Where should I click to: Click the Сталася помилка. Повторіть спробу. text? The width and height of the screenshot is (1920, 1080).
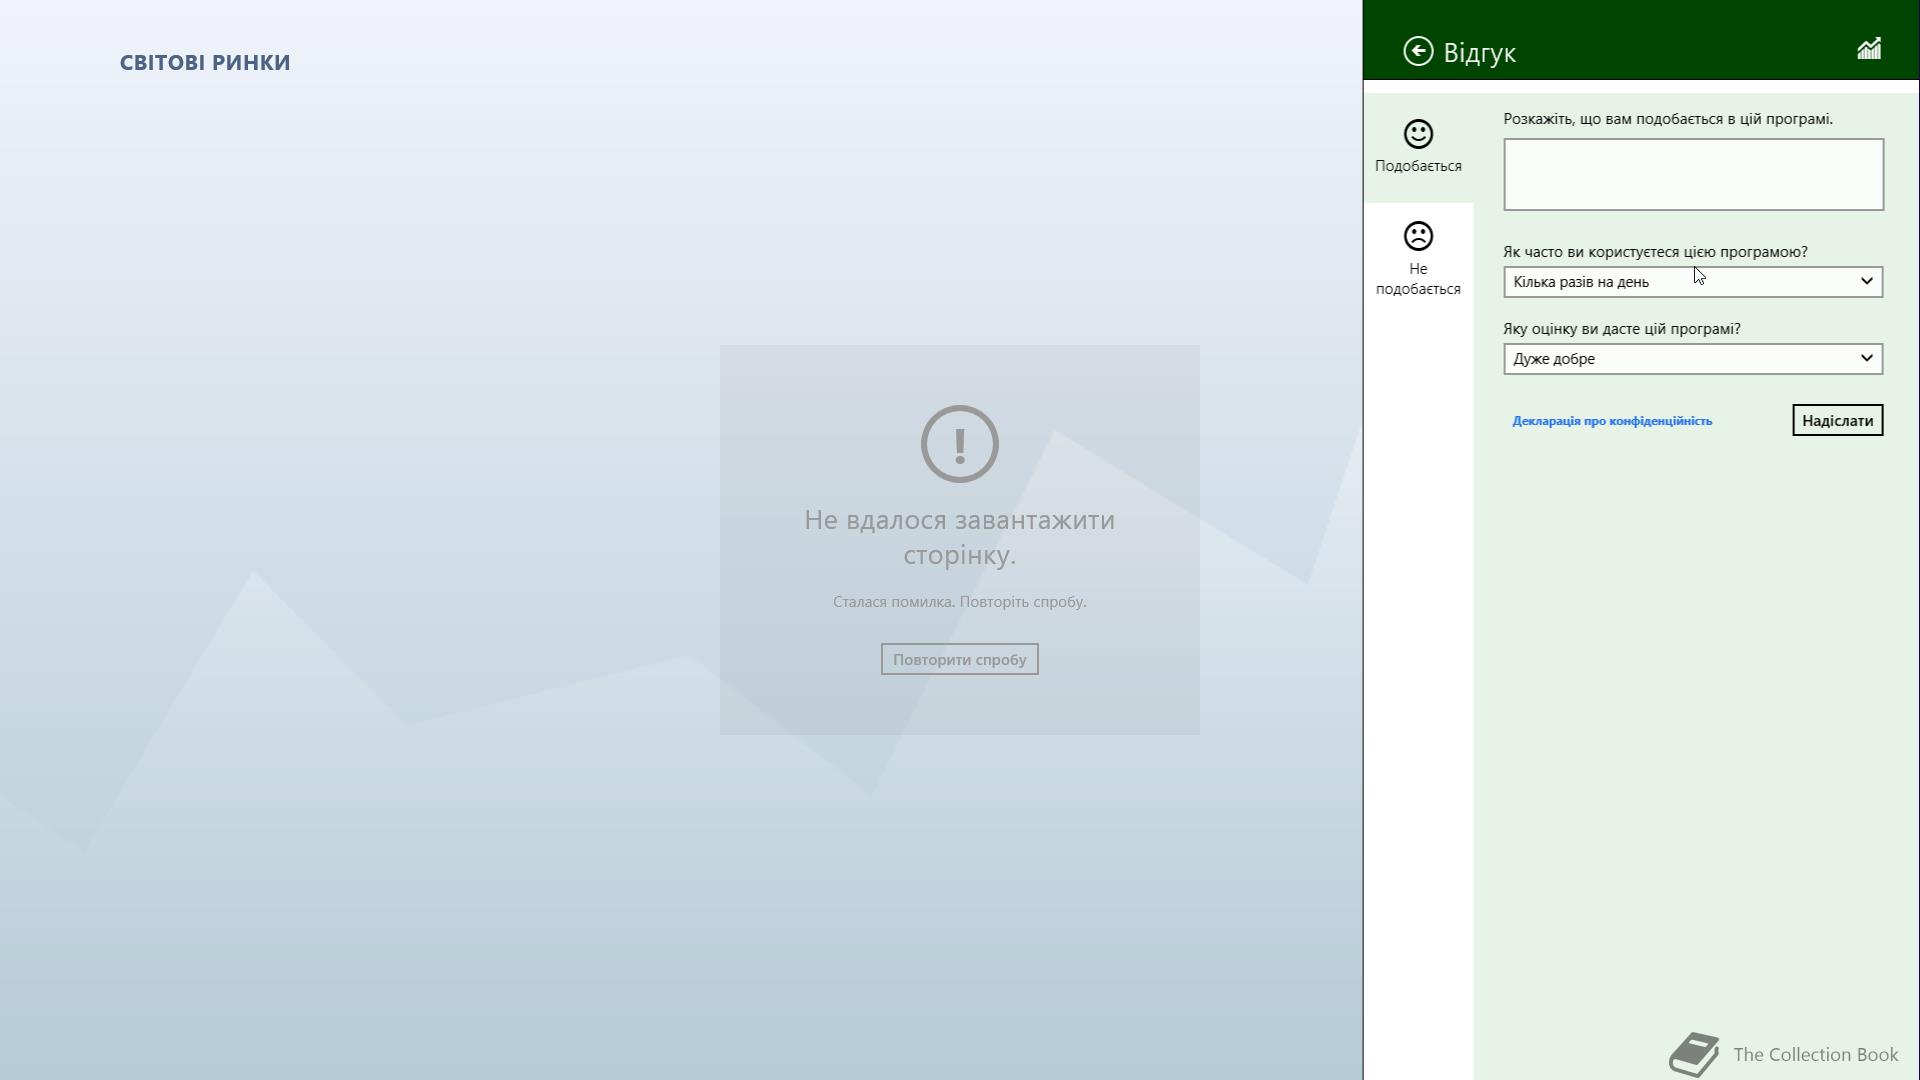[x=959, y=602]
